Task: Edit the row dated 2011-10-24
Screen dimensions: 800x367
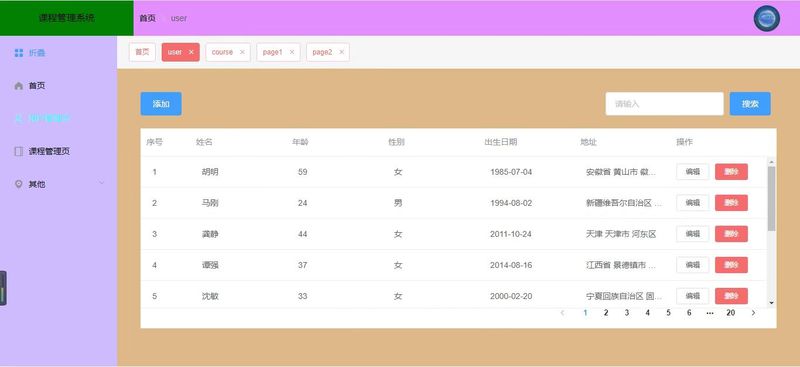Action: (693, 234)
